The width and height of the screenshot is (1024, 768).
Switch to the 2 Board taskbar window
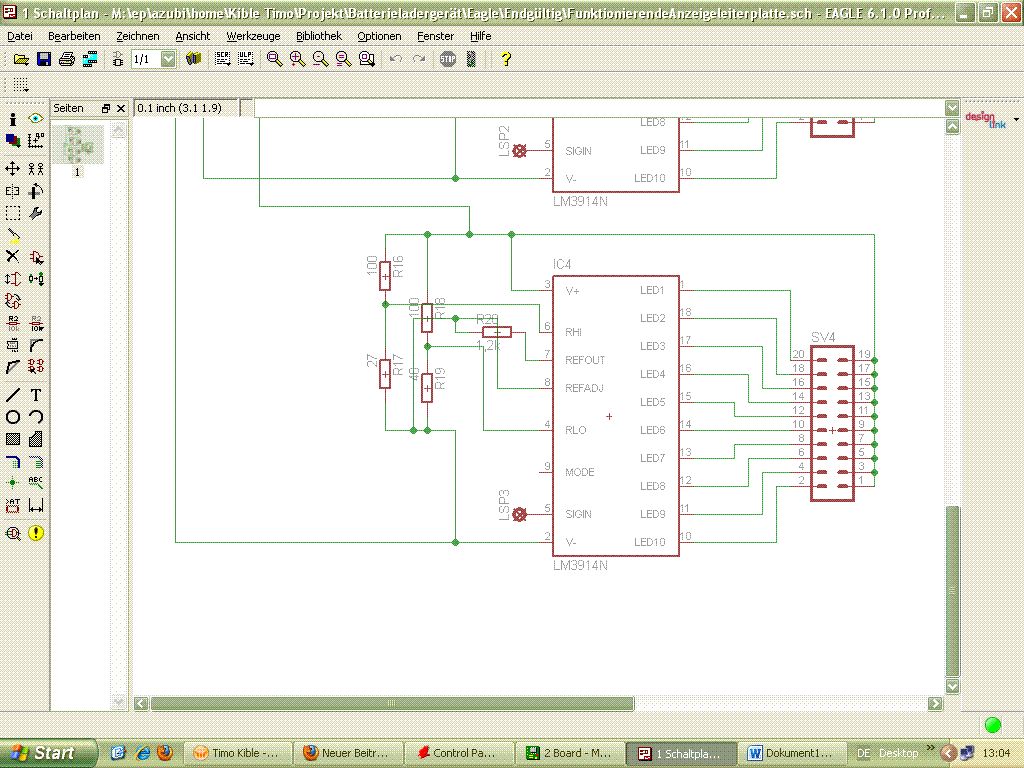pyautogui.click(x=568, y=753)
